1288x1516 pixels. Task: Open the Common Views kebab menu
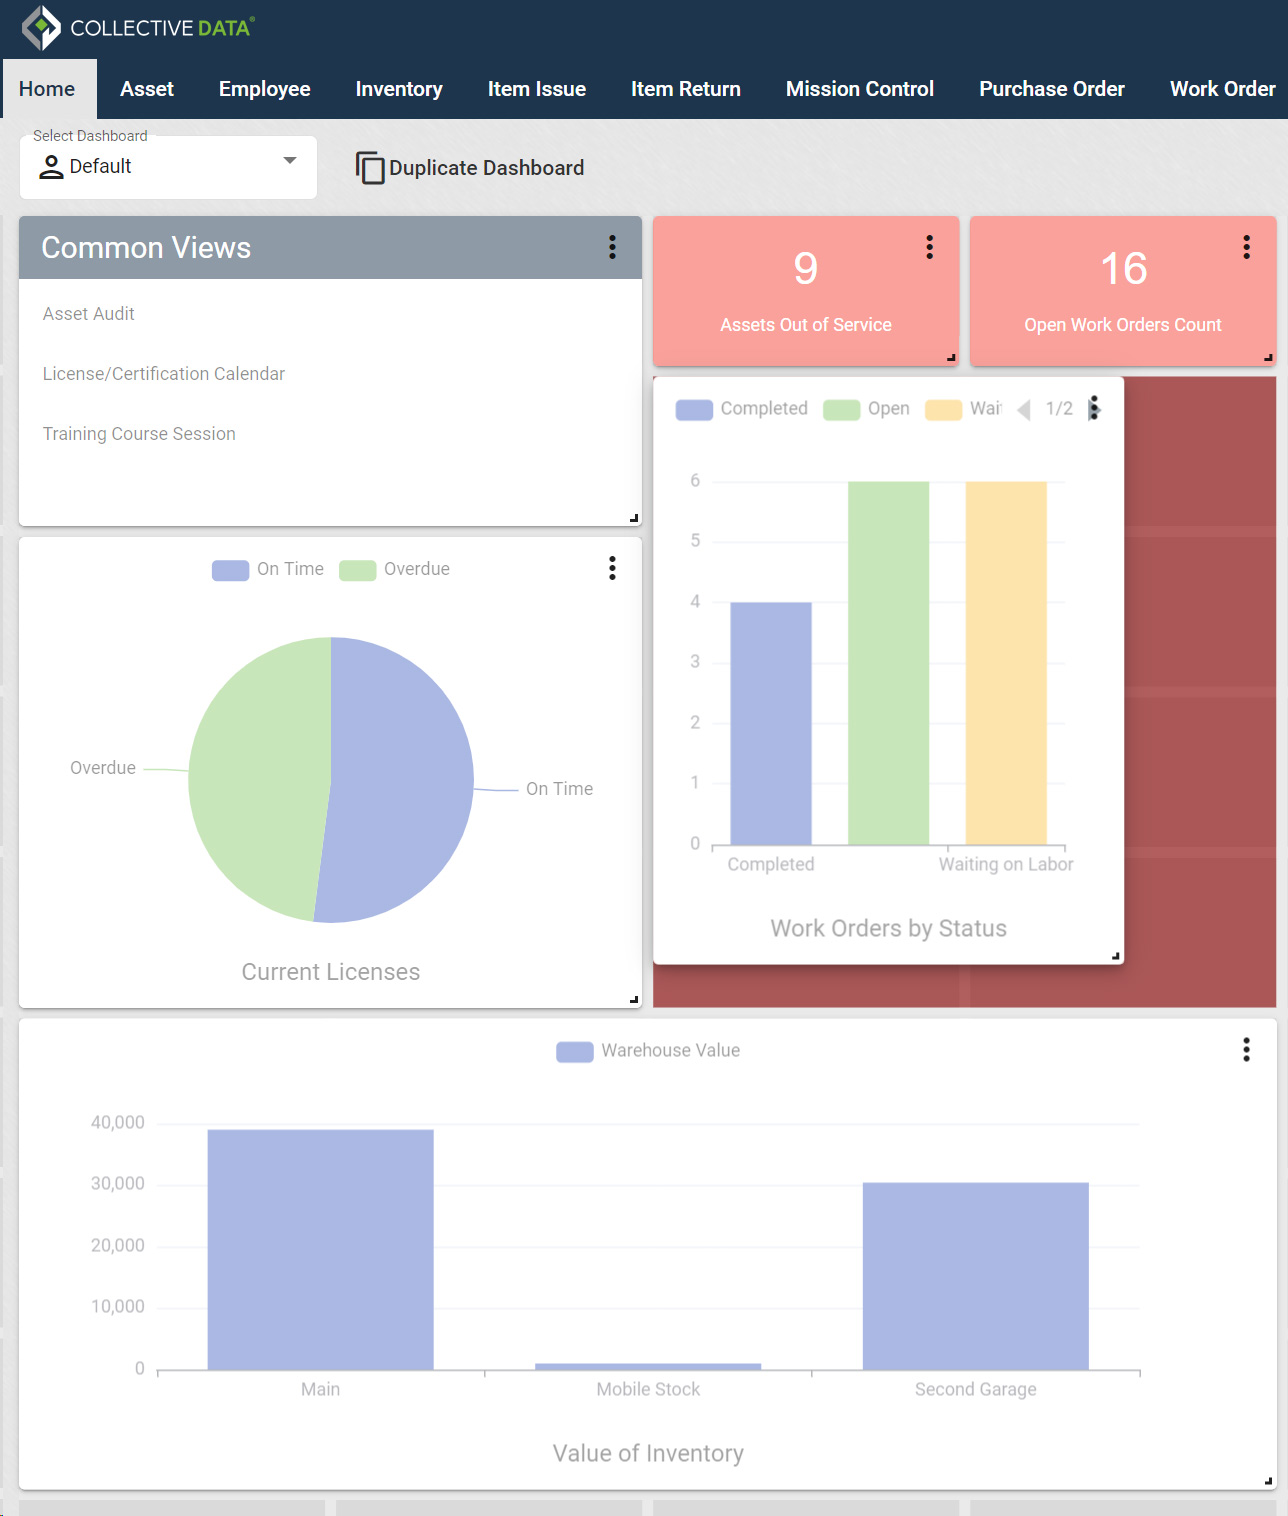pos(612,247)
